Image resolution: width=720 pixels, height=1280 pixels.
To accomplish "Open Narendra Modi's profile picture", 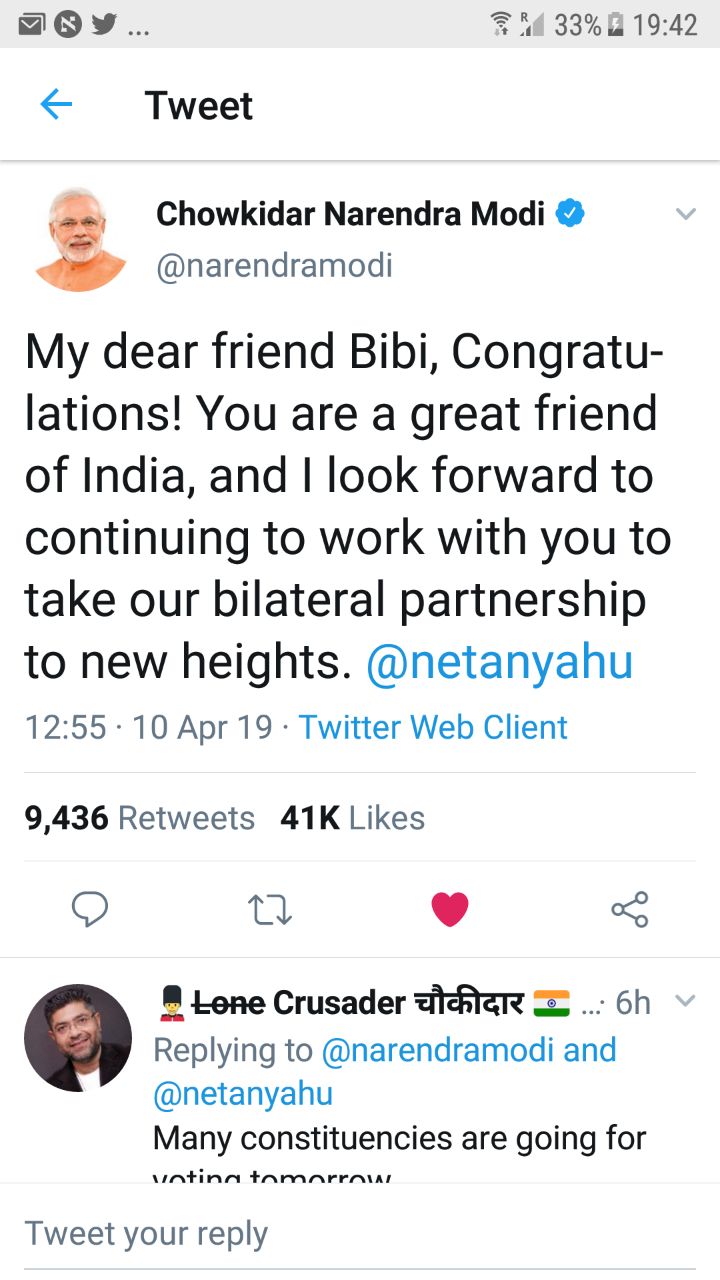I will [80, 240].
